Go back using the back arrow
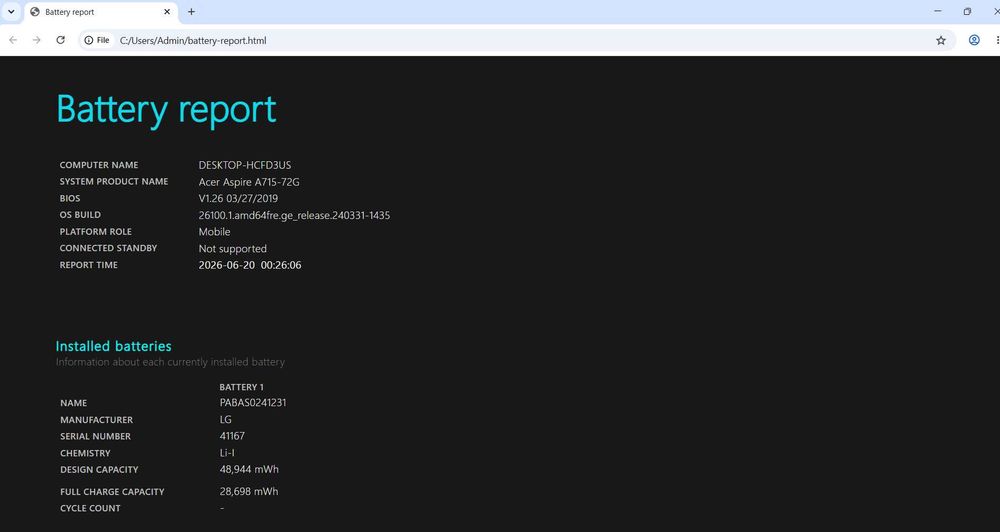Viewport: 1000px width, 532px height. pyautogui.click(x=13, y=40)
